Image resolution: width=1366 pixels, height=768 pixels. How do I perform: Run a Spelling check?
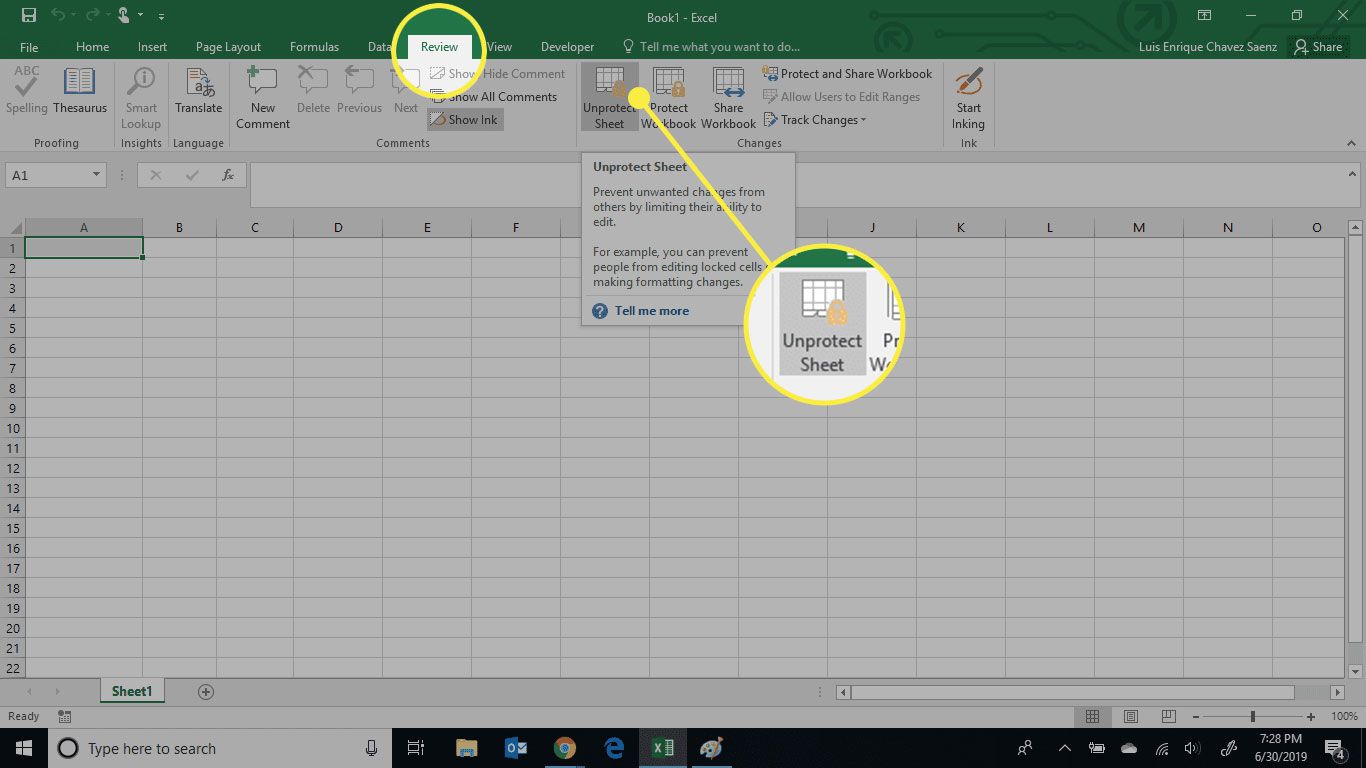tap(26, 95)
